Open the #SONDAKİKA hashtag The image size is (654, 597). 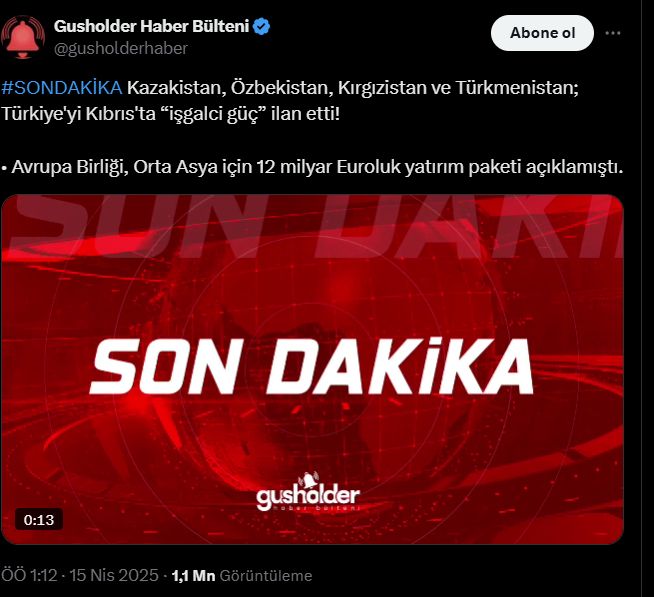[x=62, y=88]
